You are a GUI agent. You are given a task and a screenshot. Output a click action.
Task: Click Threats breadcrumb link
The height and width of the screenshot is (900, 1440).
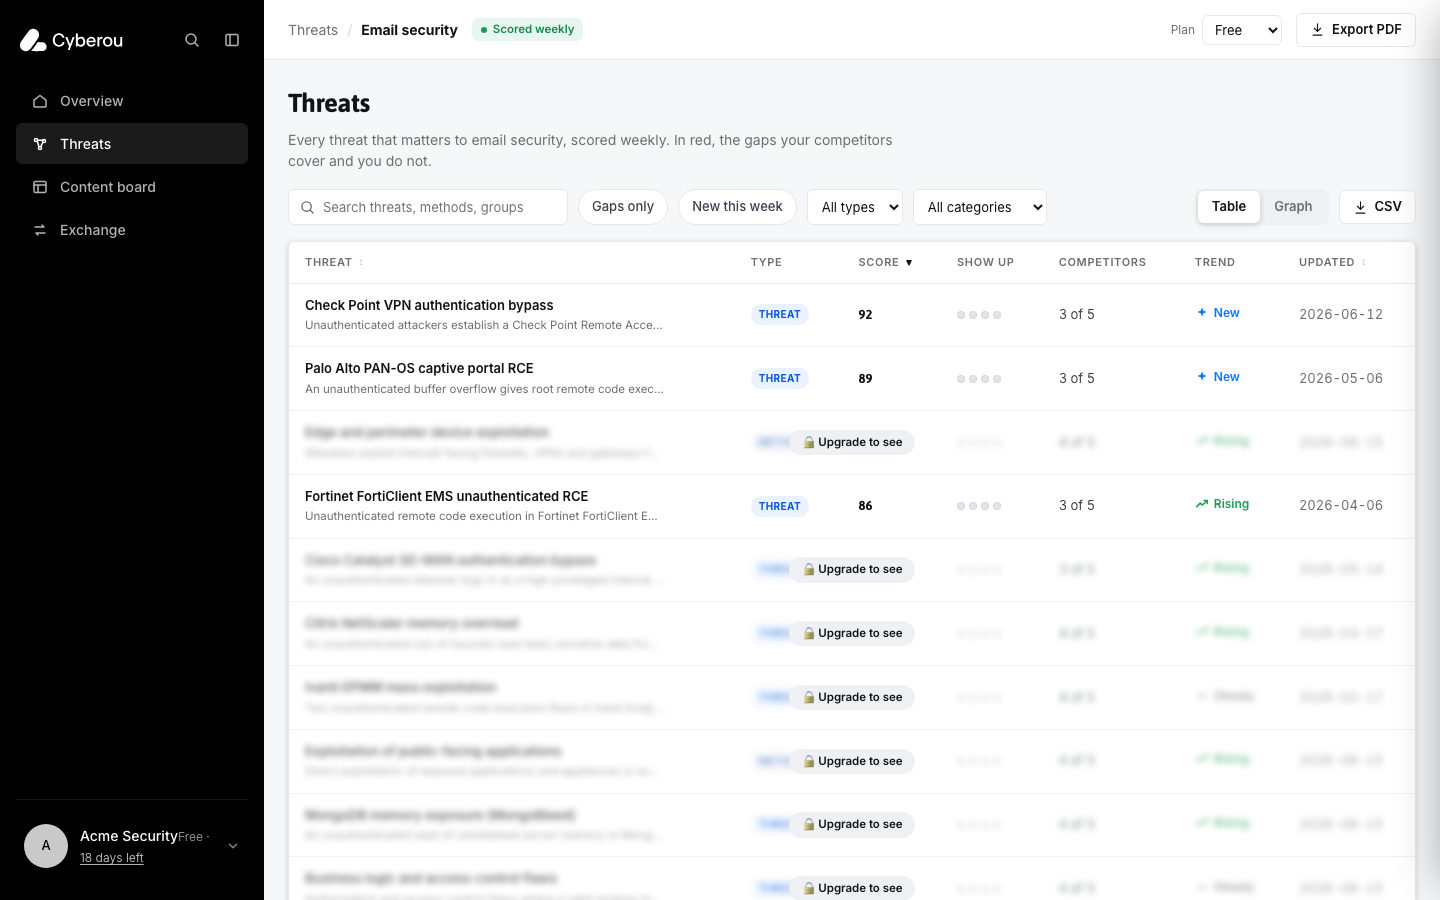click(x=313, y=30)
